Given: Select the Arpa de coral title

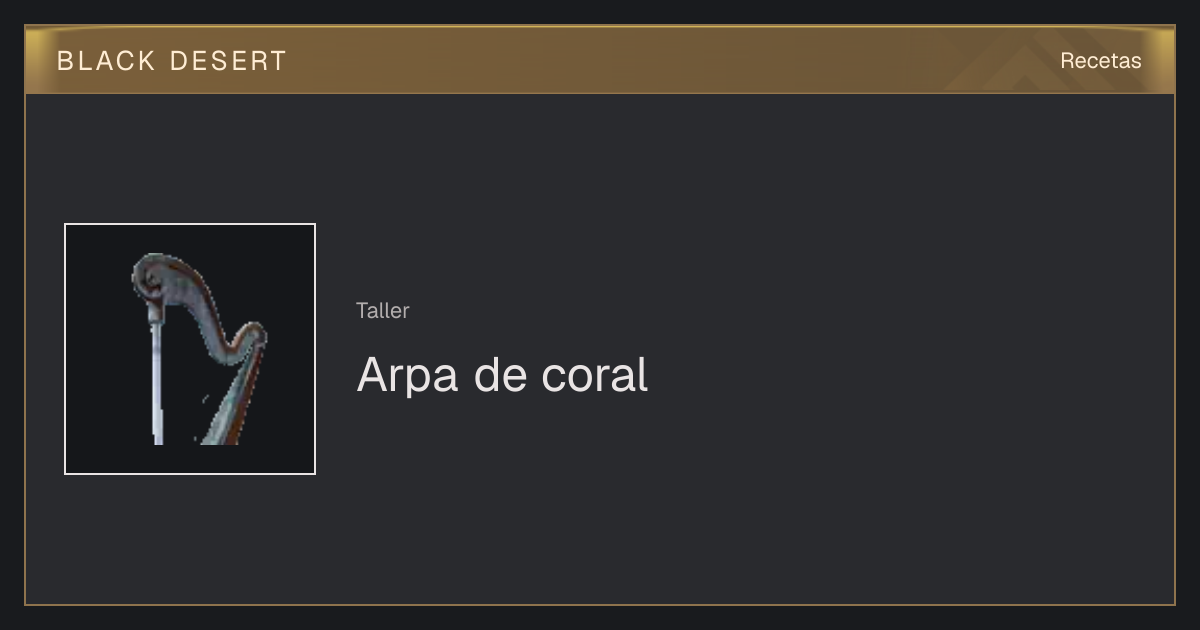Looking at the screenshot, I should [x=502, y=375].
